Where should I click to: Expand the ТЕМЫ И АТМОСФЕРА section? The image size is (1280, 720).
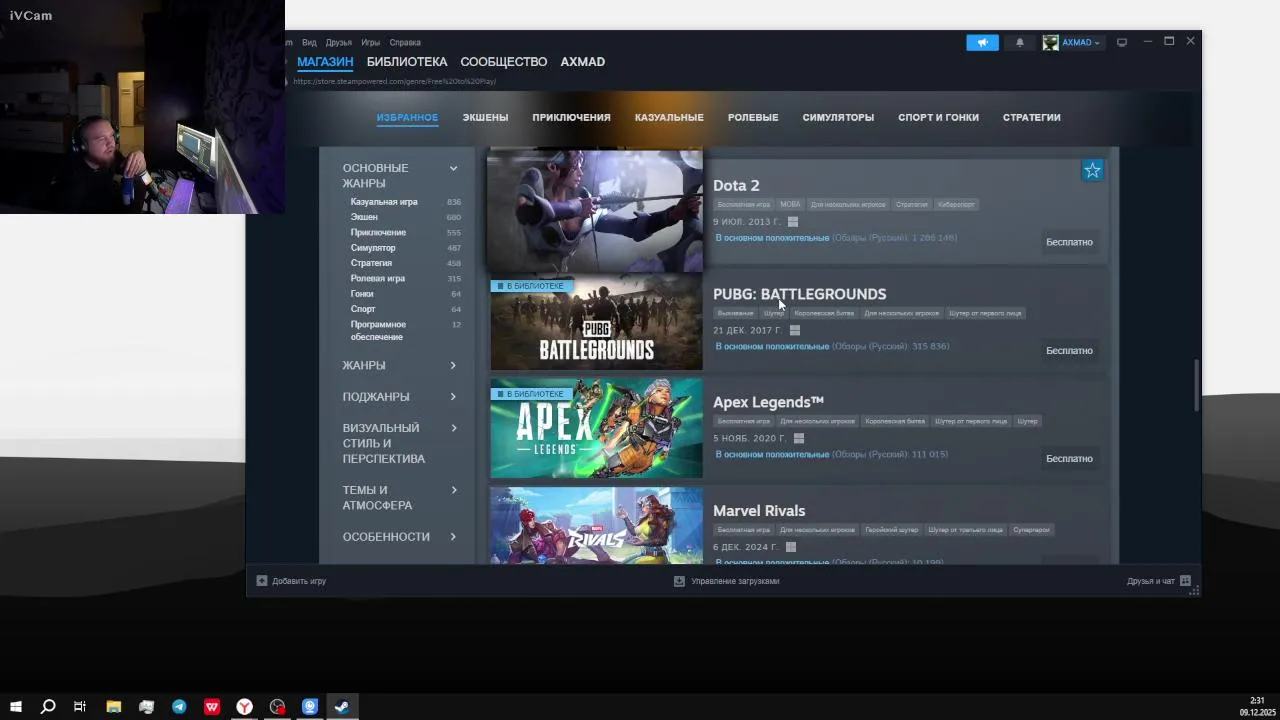(x=453, y=490)
